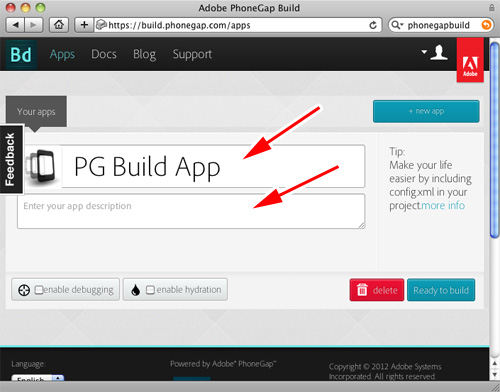500x392 pixels.
Task: Click the lock icon in title bar
Action: coord(492,7)
